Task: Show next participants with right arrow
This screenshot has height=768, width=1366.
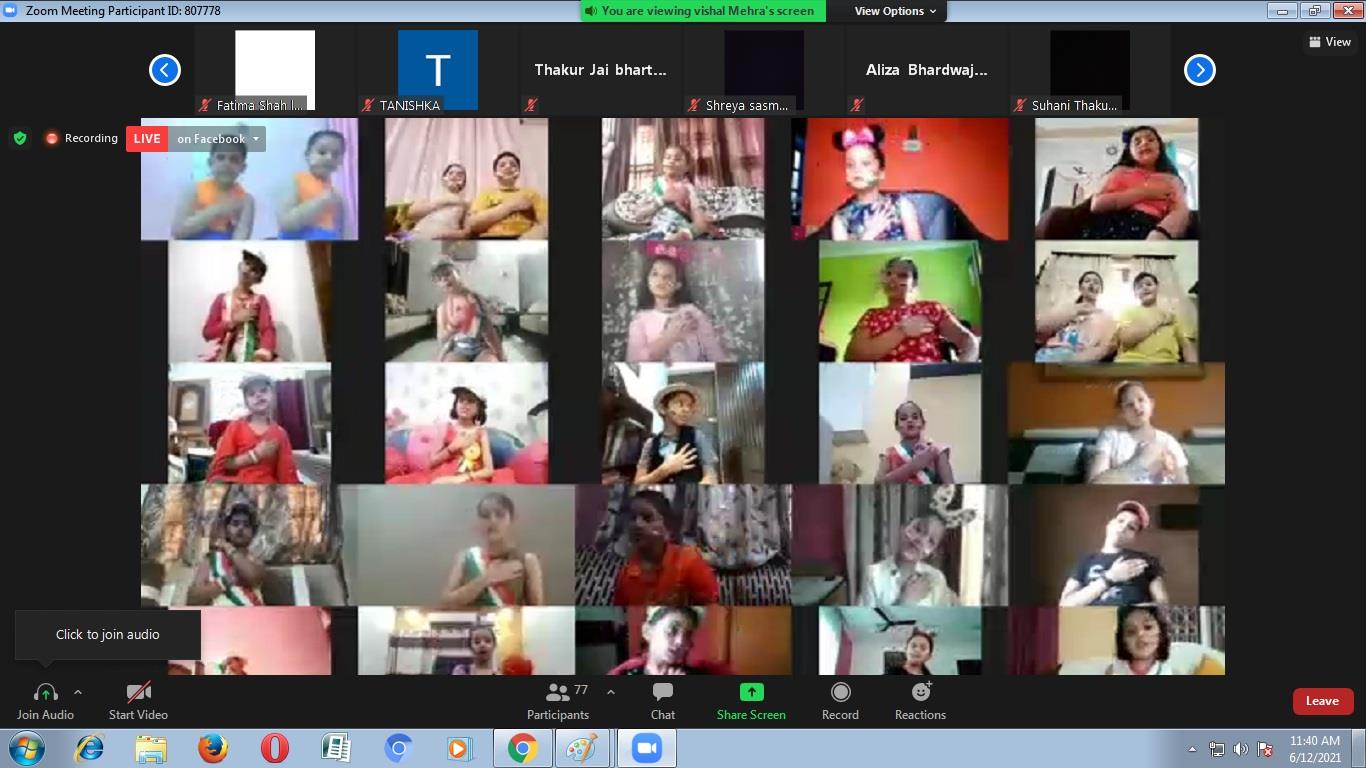Action: point(1199,70)
